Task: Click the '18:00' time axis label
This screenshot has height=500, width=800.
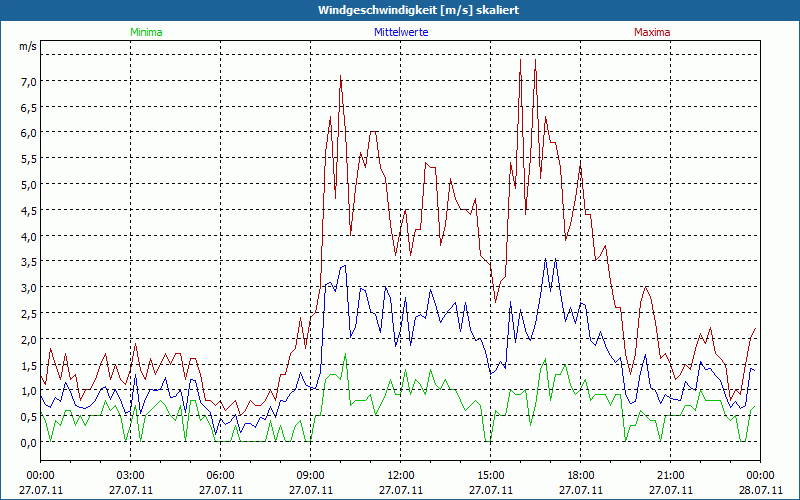Action: (x=581, y=476)
